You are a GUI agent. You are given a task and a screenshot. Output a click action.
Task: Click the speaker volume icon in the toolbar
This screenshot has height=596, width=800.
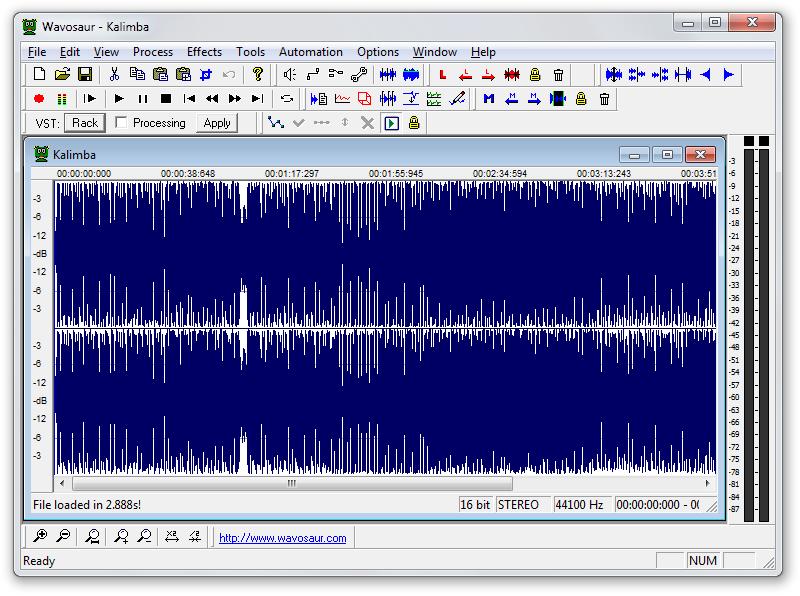[290, 74]
